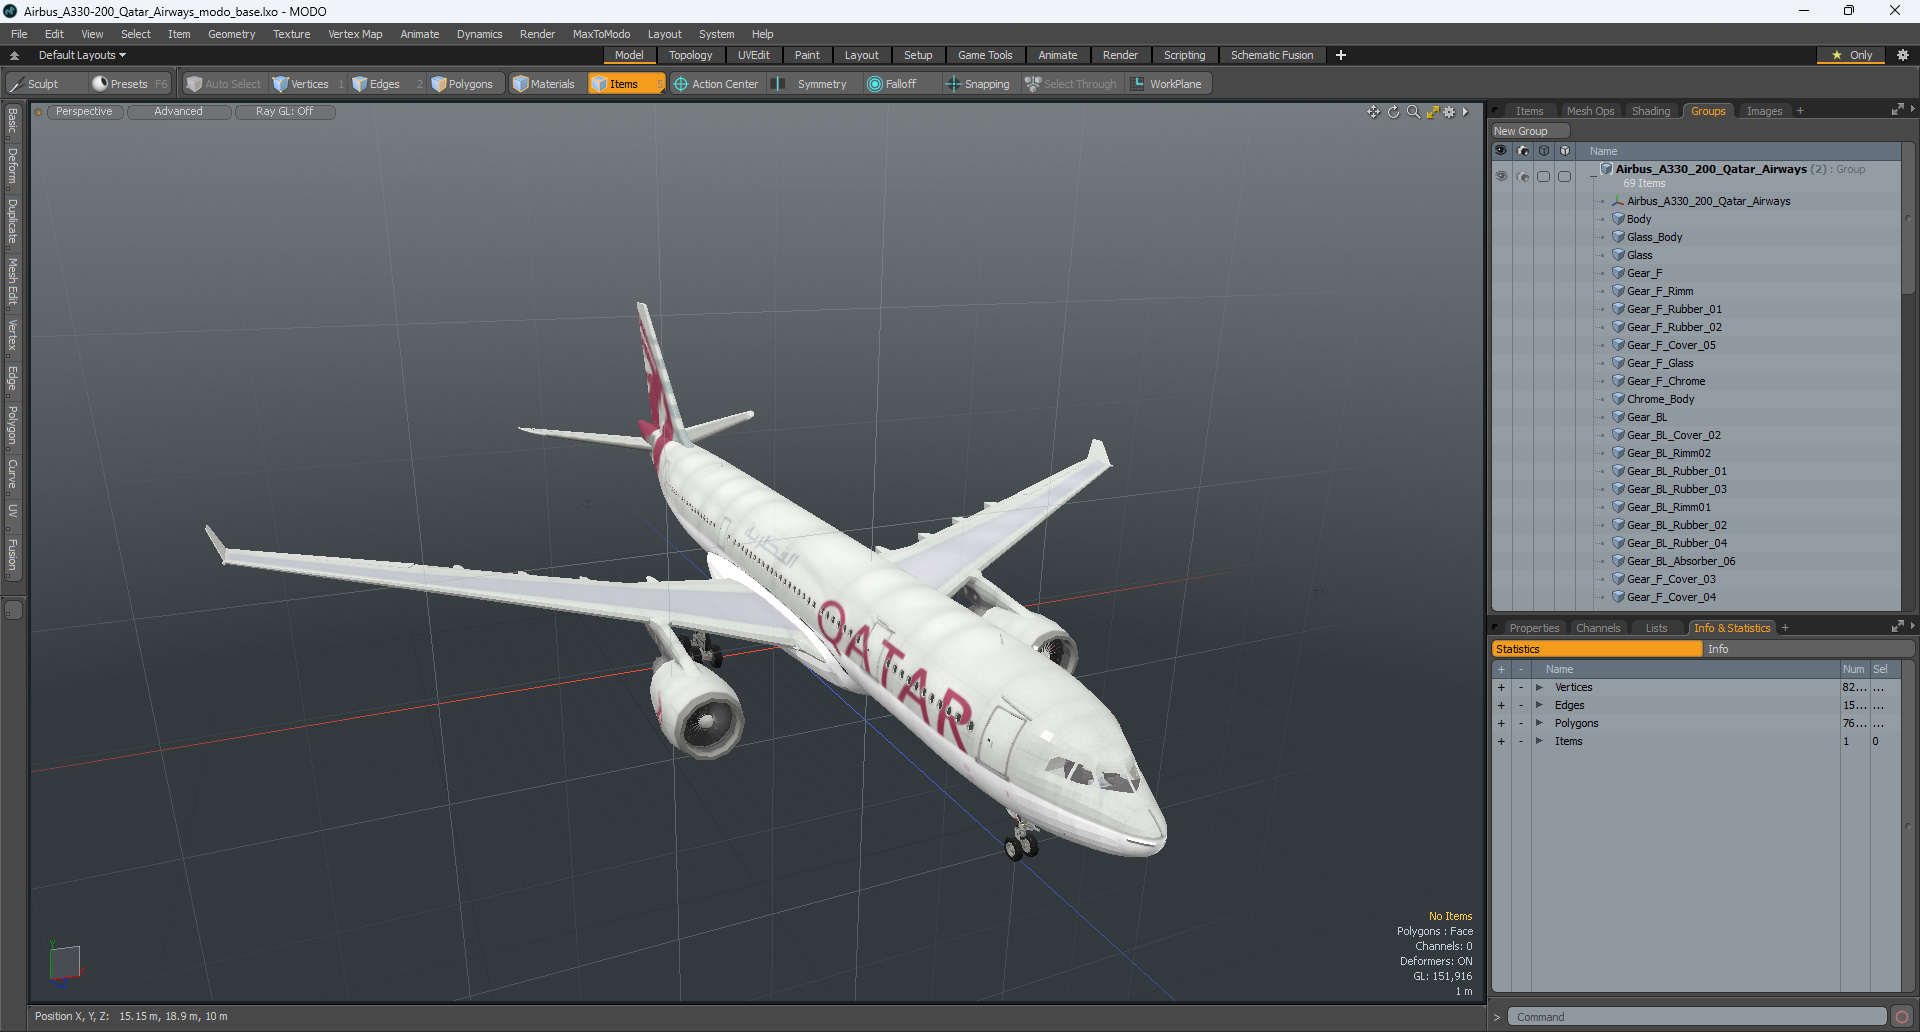Expand the Info & Statistics panel to full size

click(x=1897, y=627)
